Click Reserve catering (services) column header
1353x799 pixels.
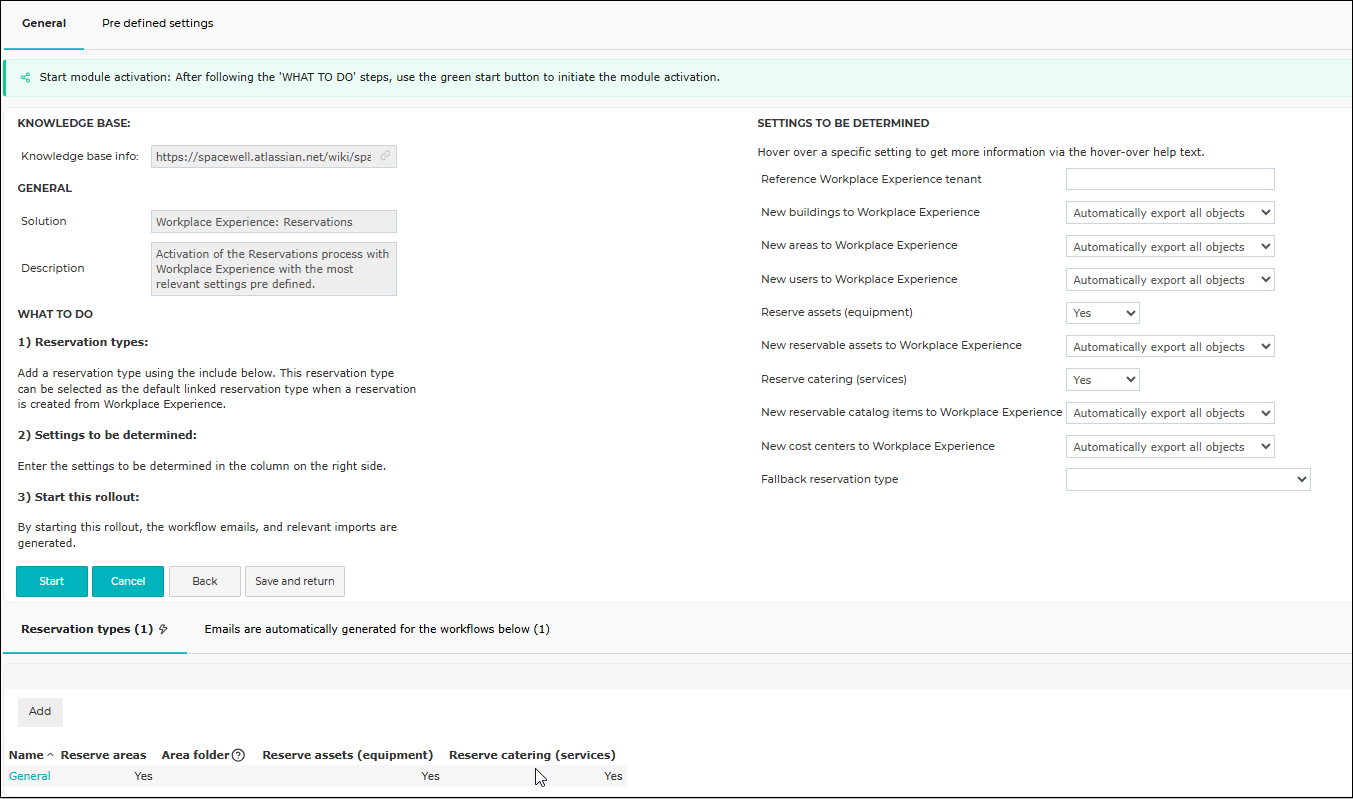tap(532, 755)
